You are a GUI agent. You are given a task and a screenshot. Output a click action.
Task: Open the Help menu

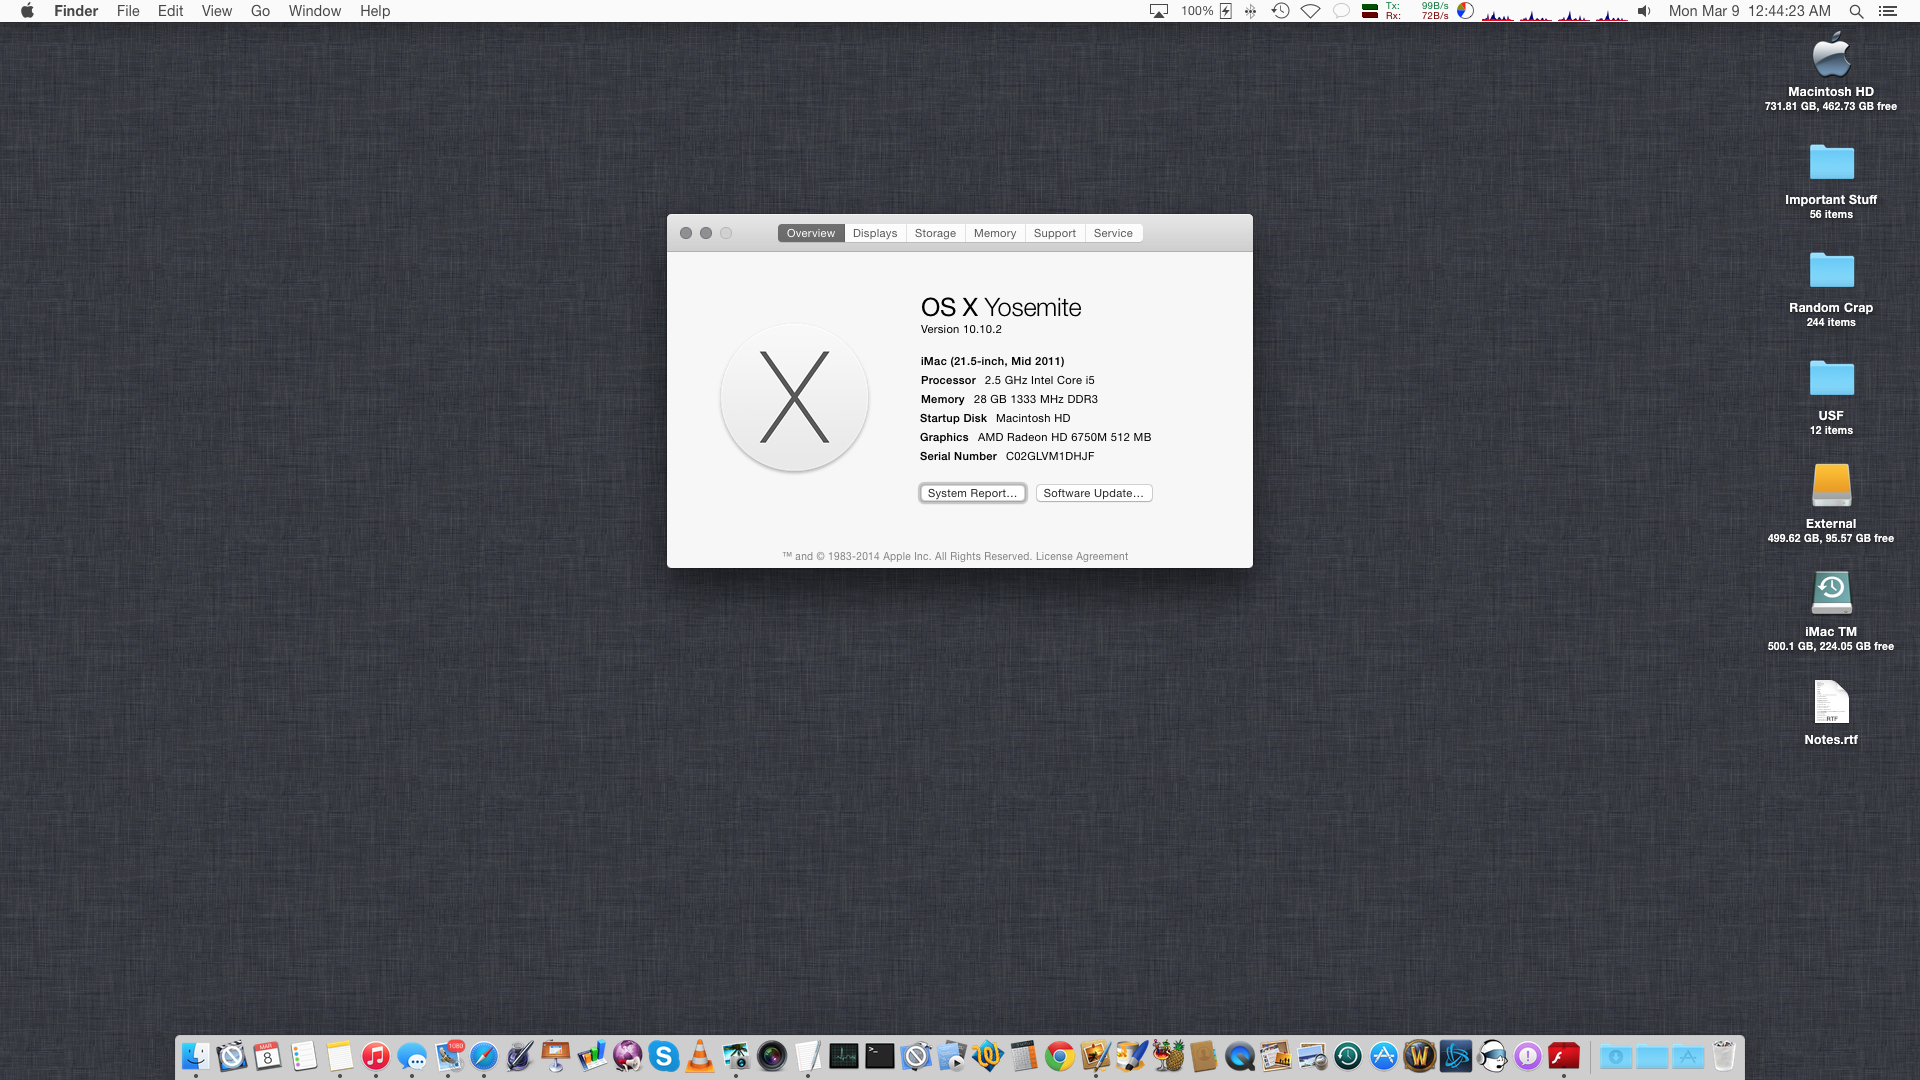[x=375, y=11]
